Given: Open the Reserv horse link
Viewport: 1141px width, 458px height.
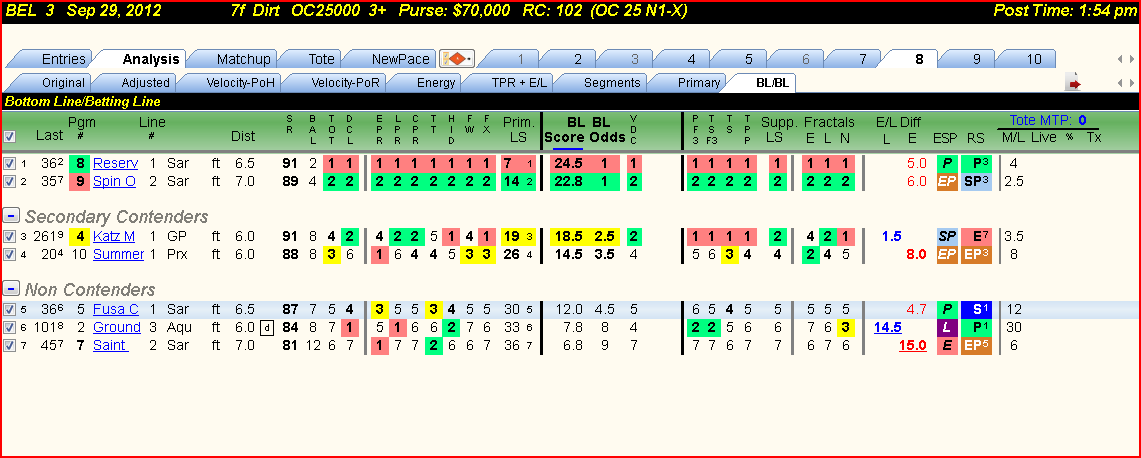Looking at the screenshot, I should pos(115,163).
